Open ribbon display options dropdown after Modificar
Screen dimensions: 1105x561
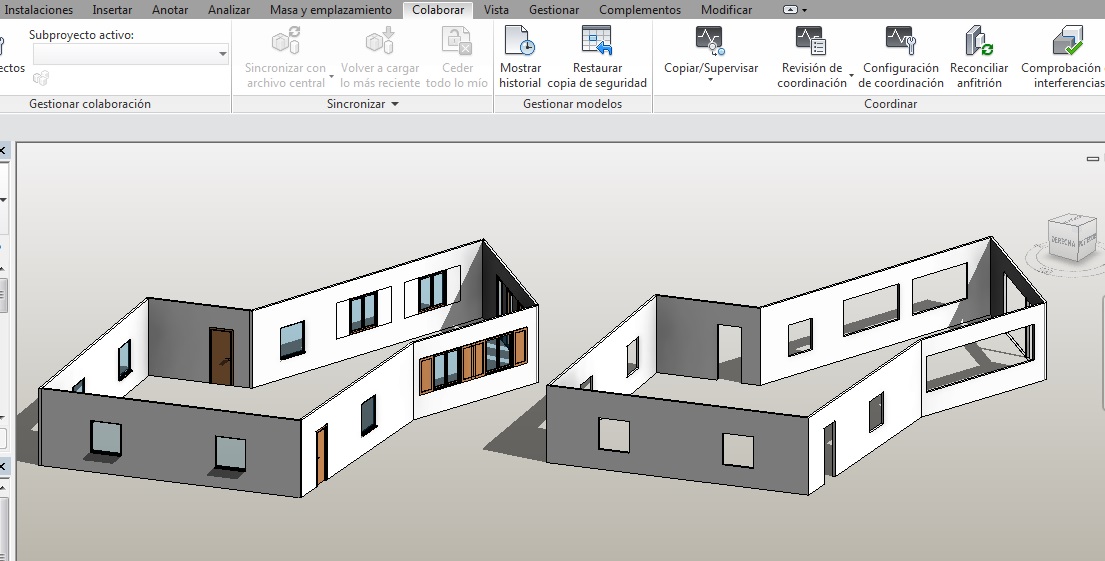(796, 10)
